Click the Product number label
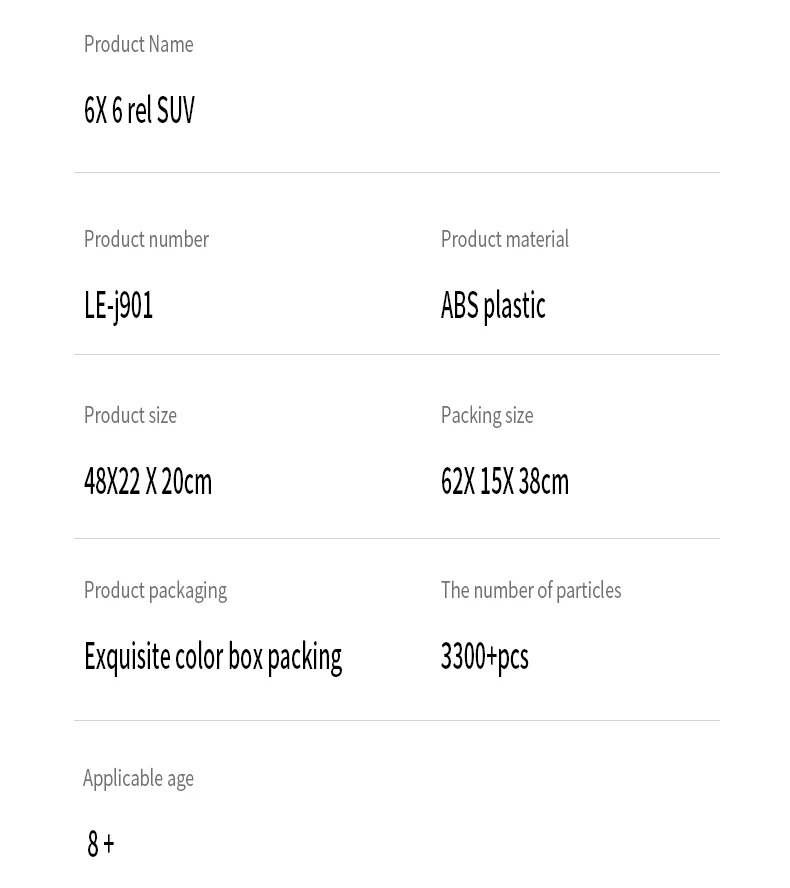The image size is (790, 888). [146, 240]
